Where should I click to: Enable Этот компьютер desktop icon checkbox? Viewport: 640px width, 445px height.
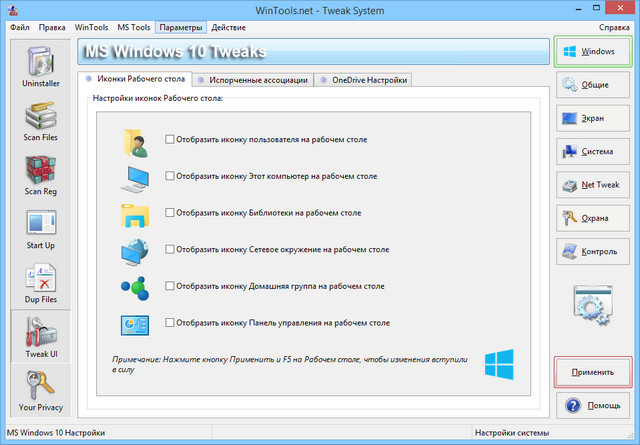(x=170, y=176)
